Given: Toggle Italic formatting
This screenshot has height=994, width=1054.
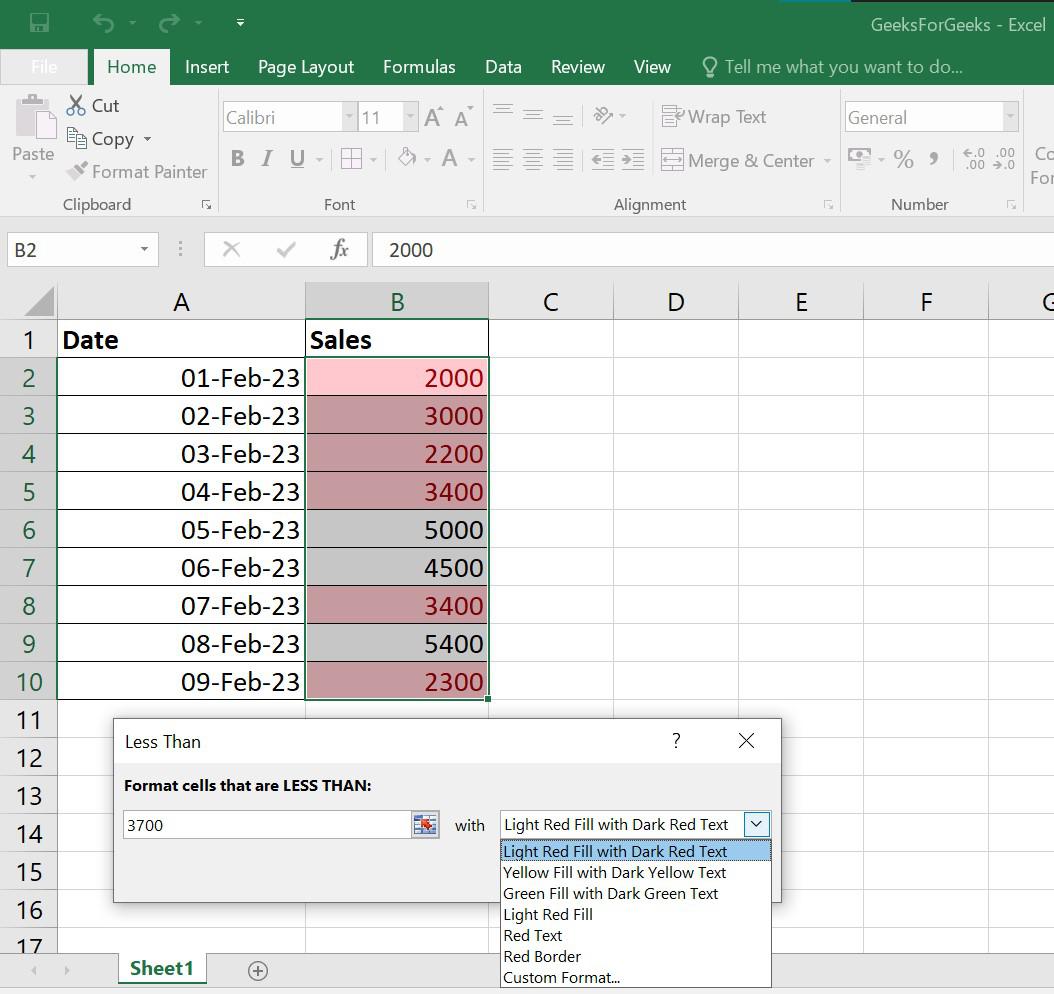Looking at the screenshot, I should 267,158.
